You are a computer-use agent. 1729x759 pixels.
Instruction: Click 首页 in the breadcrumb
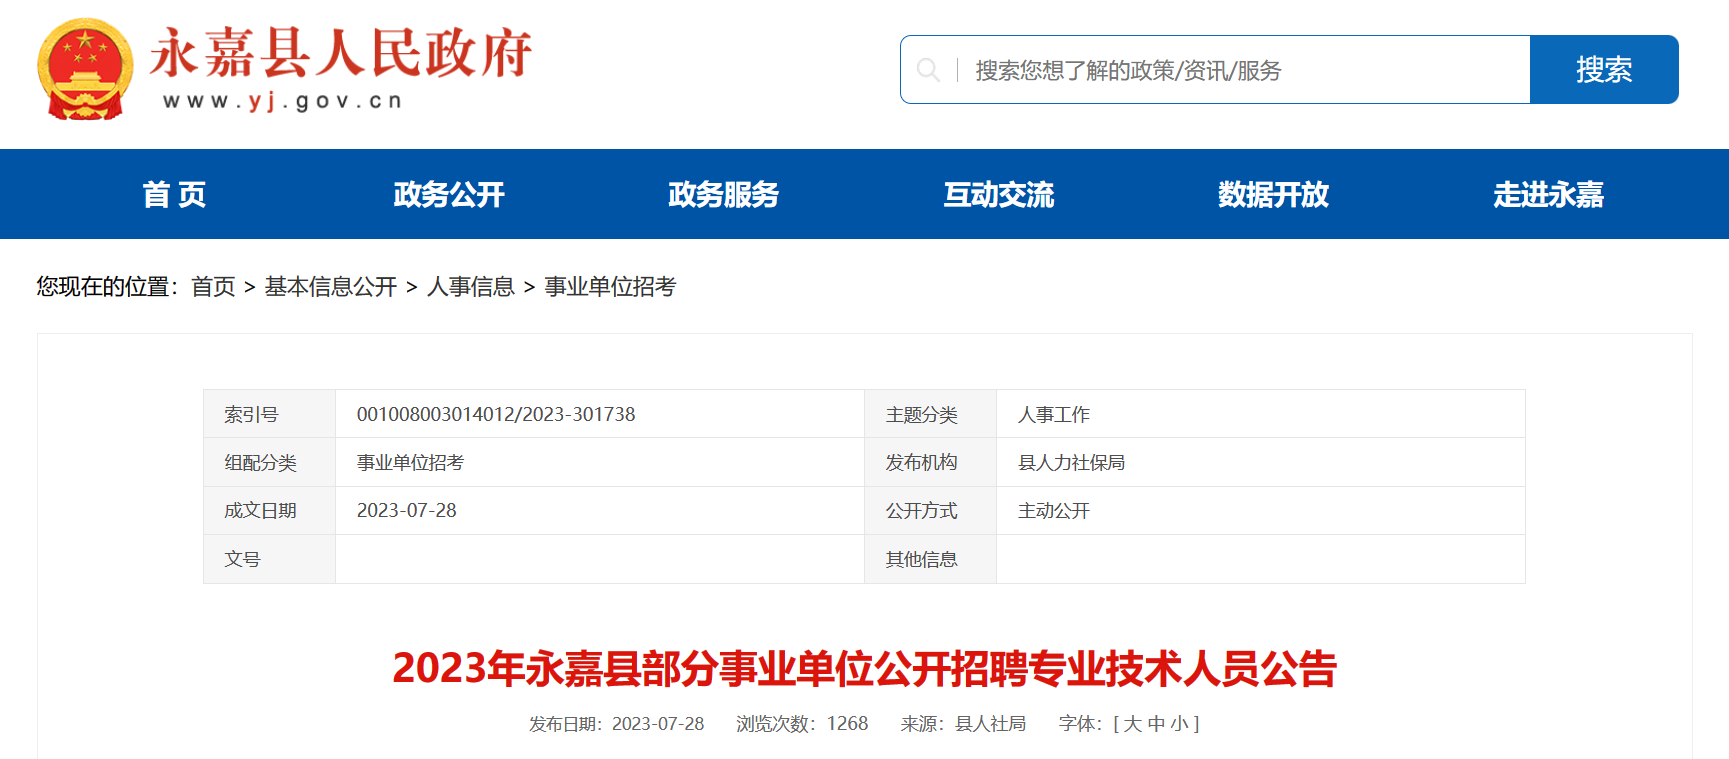coord(213,287)
